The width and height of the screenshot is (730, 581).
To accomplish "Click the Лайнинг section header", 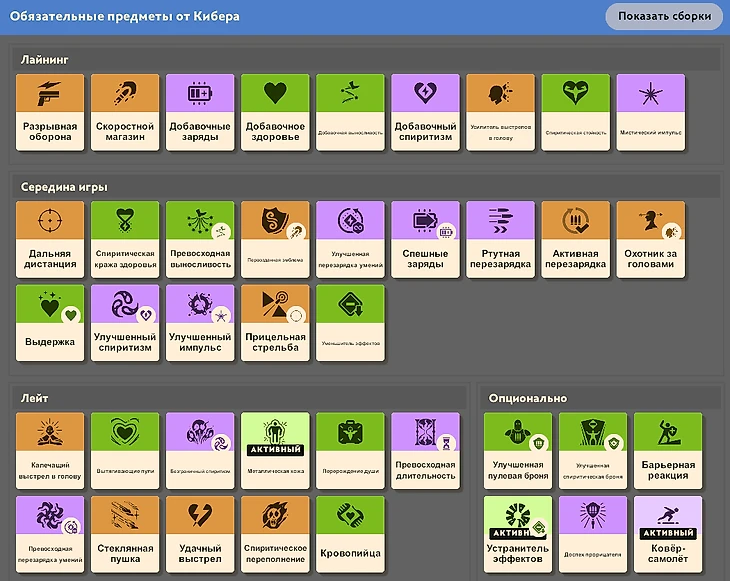I will click(45, 60).
